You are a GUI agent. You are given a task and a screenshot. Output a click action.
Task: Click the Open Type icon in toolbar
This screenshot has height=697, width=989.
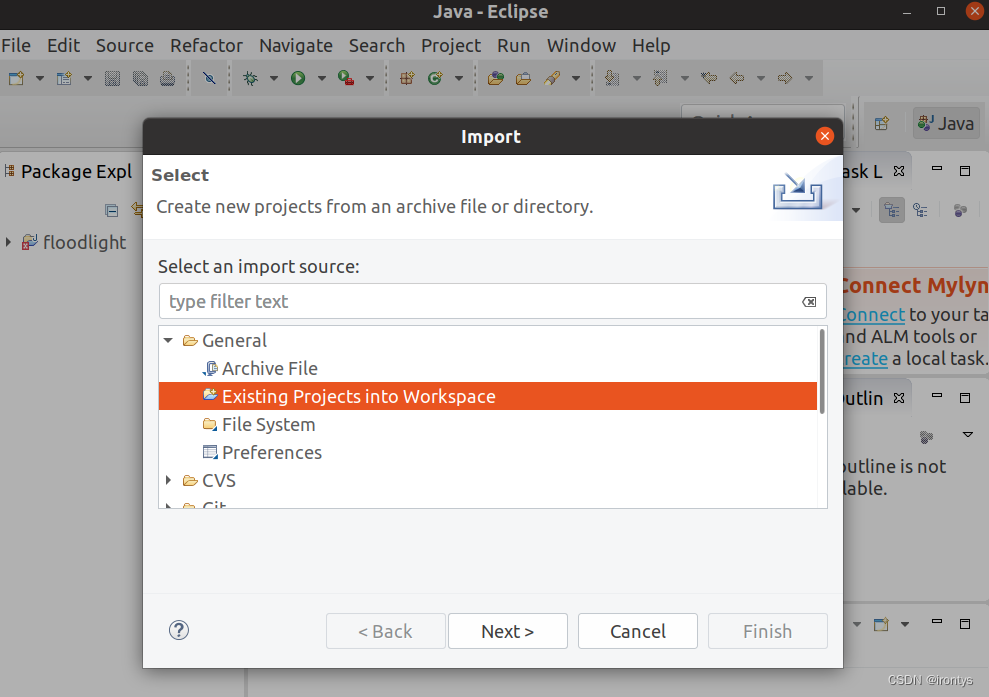tap(496, 78)
